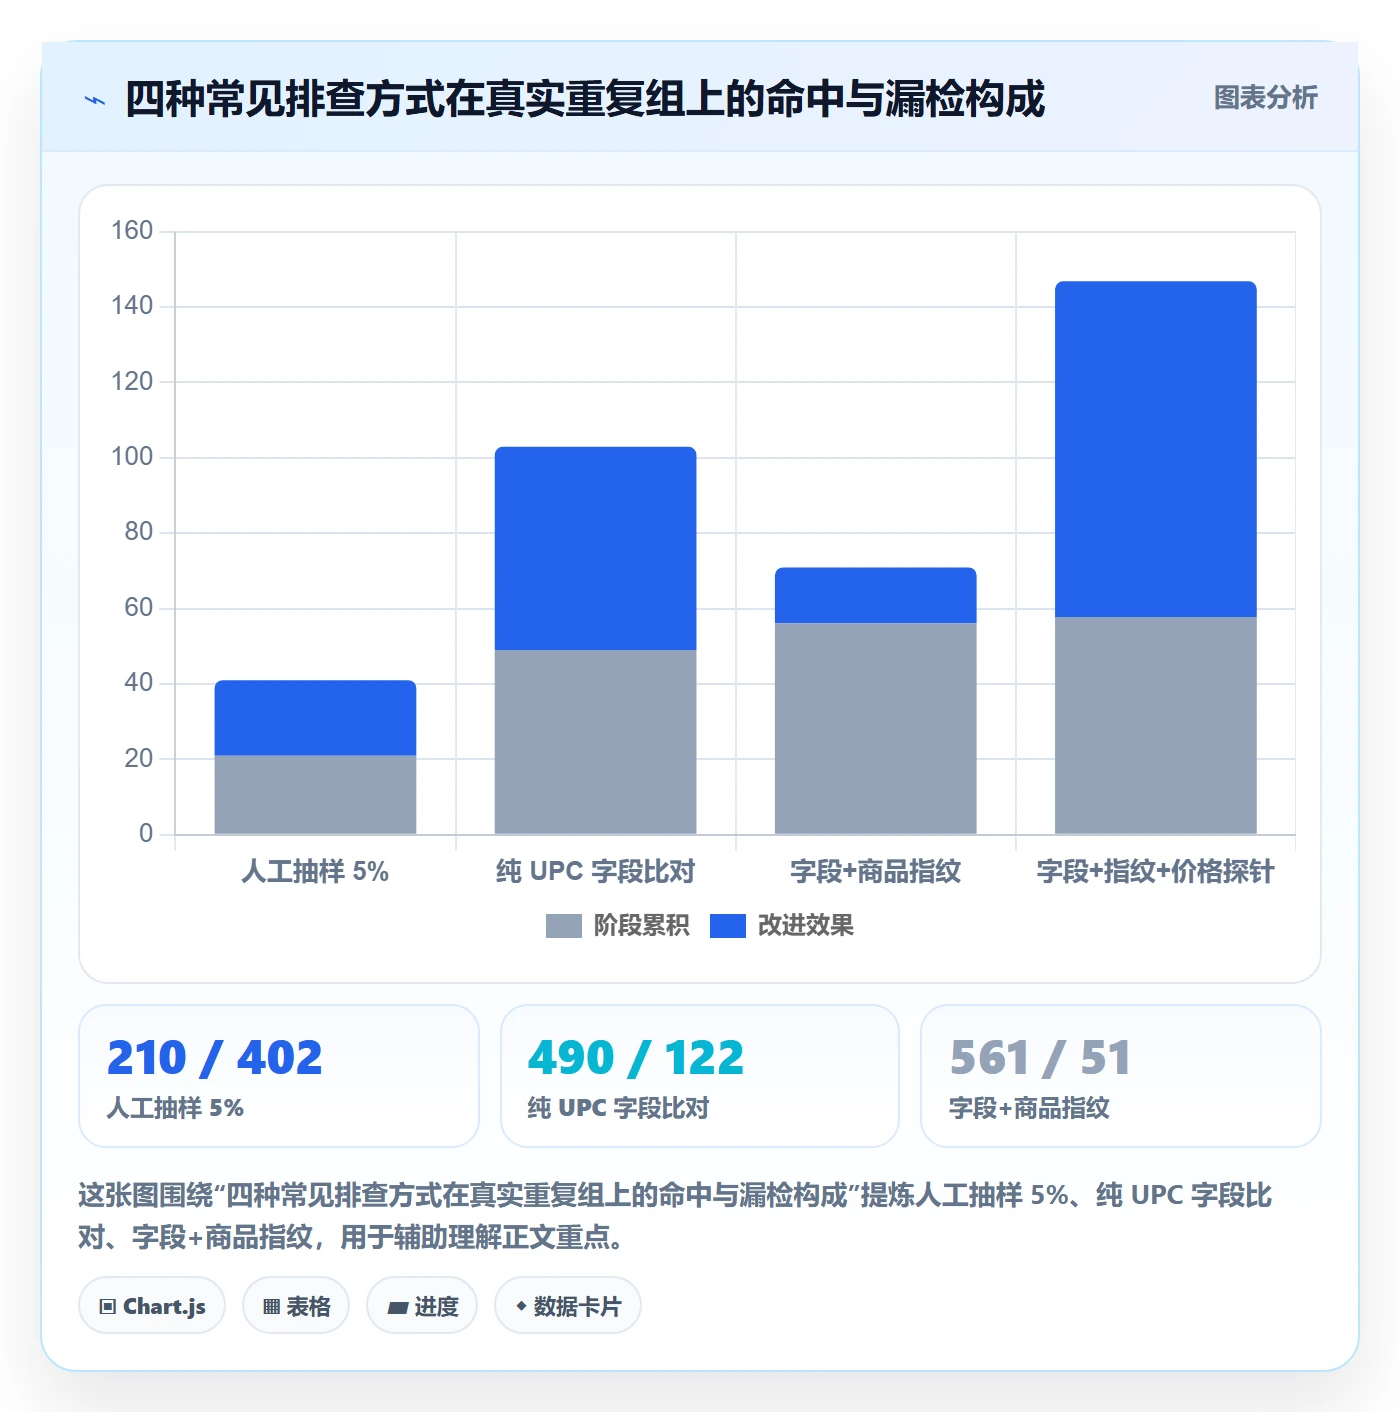
Task: Click the 561 / 51 value card
Action: click(x=1121, y=1076)
